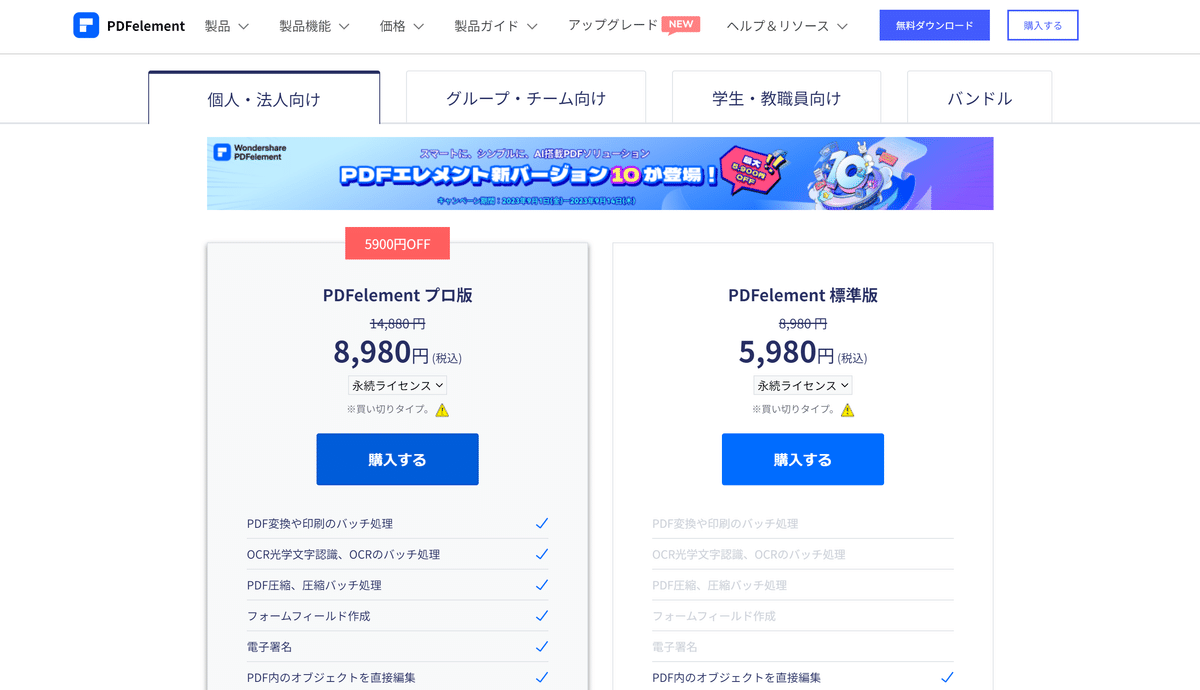Click the 5900円OFF discount badge
This screenshot has width=1200, height=690.
pos(397,243)
